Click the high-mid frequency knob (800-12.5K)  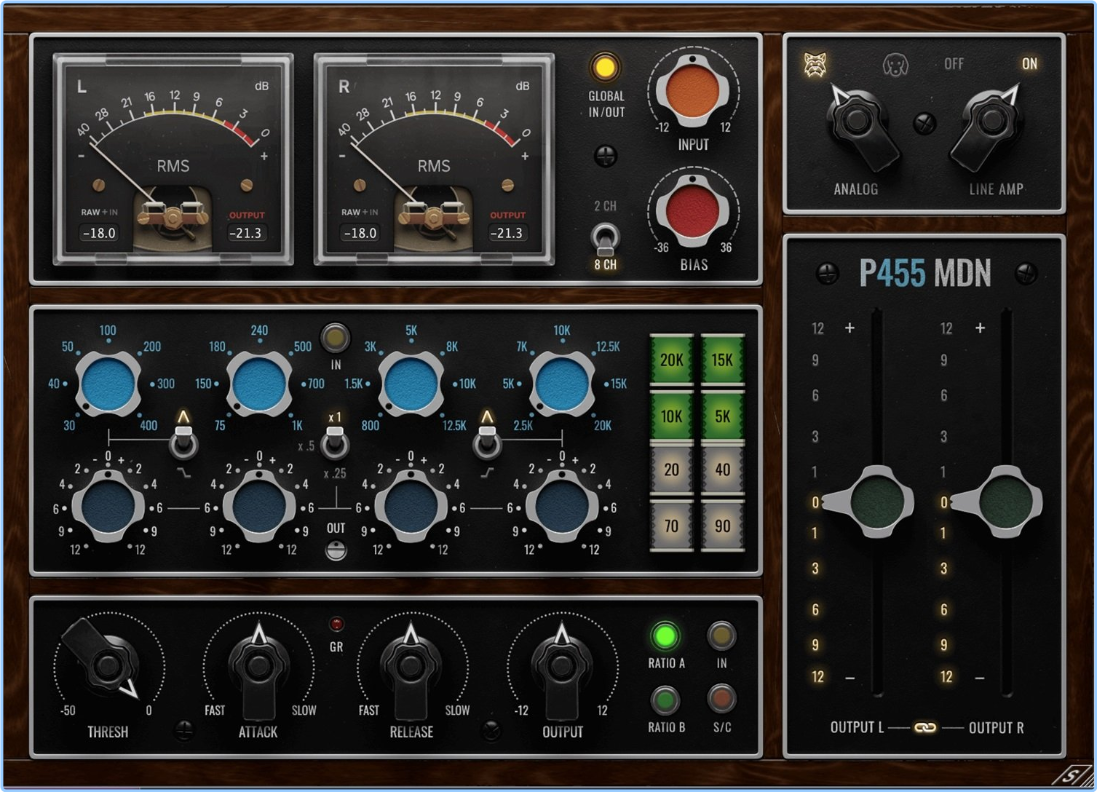411,384
